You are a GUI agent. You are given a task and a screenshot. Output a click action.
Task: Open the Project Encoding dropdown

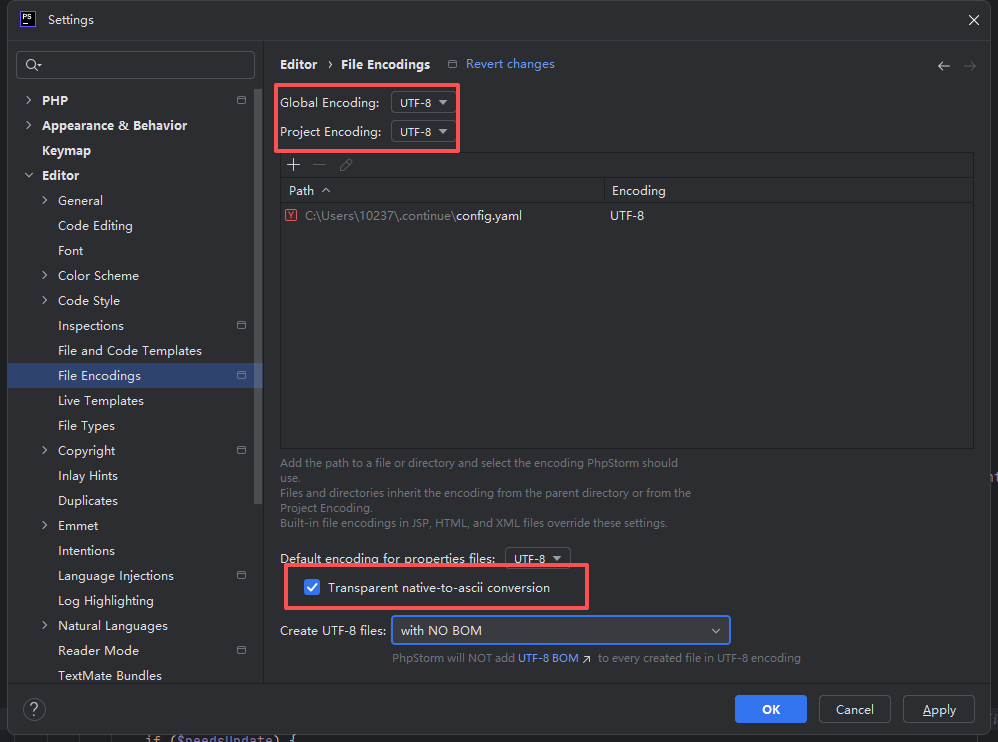pyautogui.click(x=423, y=132)
